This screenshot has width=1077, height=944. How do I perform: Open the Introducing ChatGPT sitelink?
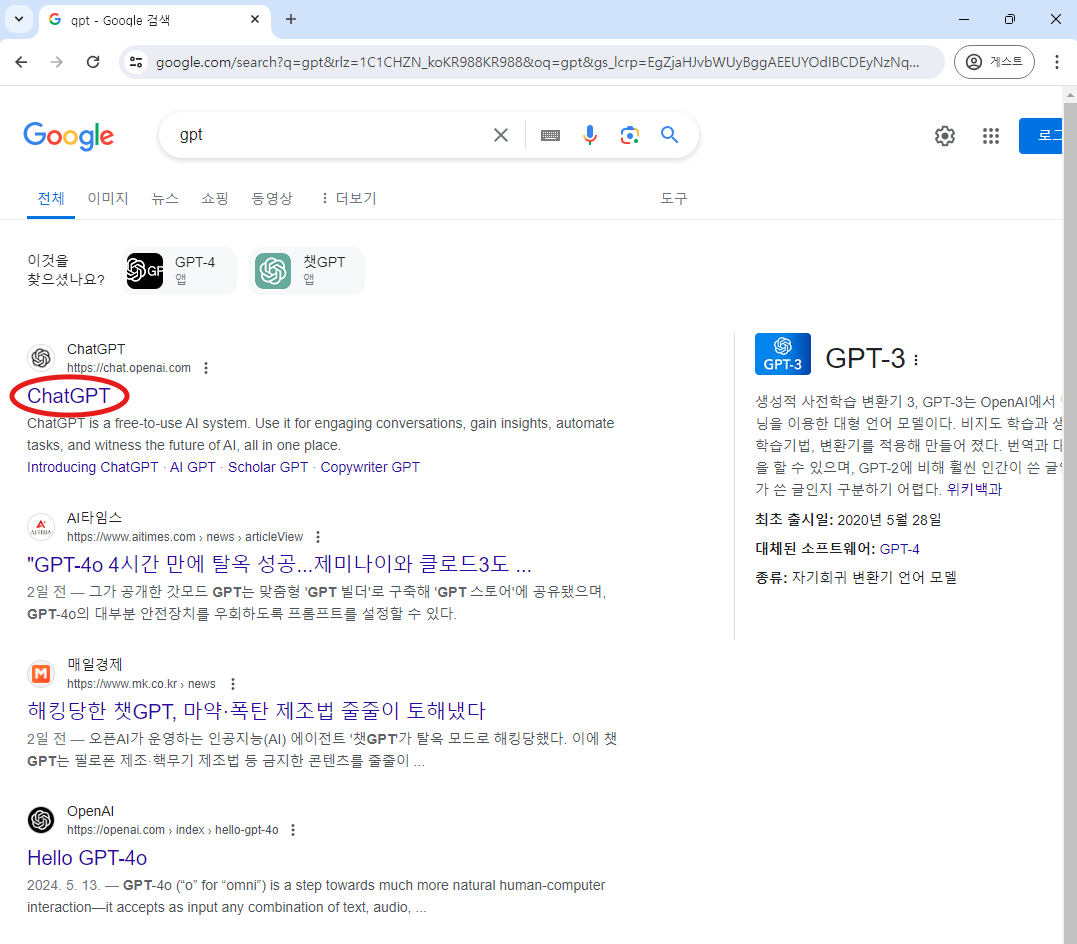pyautogui.click(x=93, y=467)
